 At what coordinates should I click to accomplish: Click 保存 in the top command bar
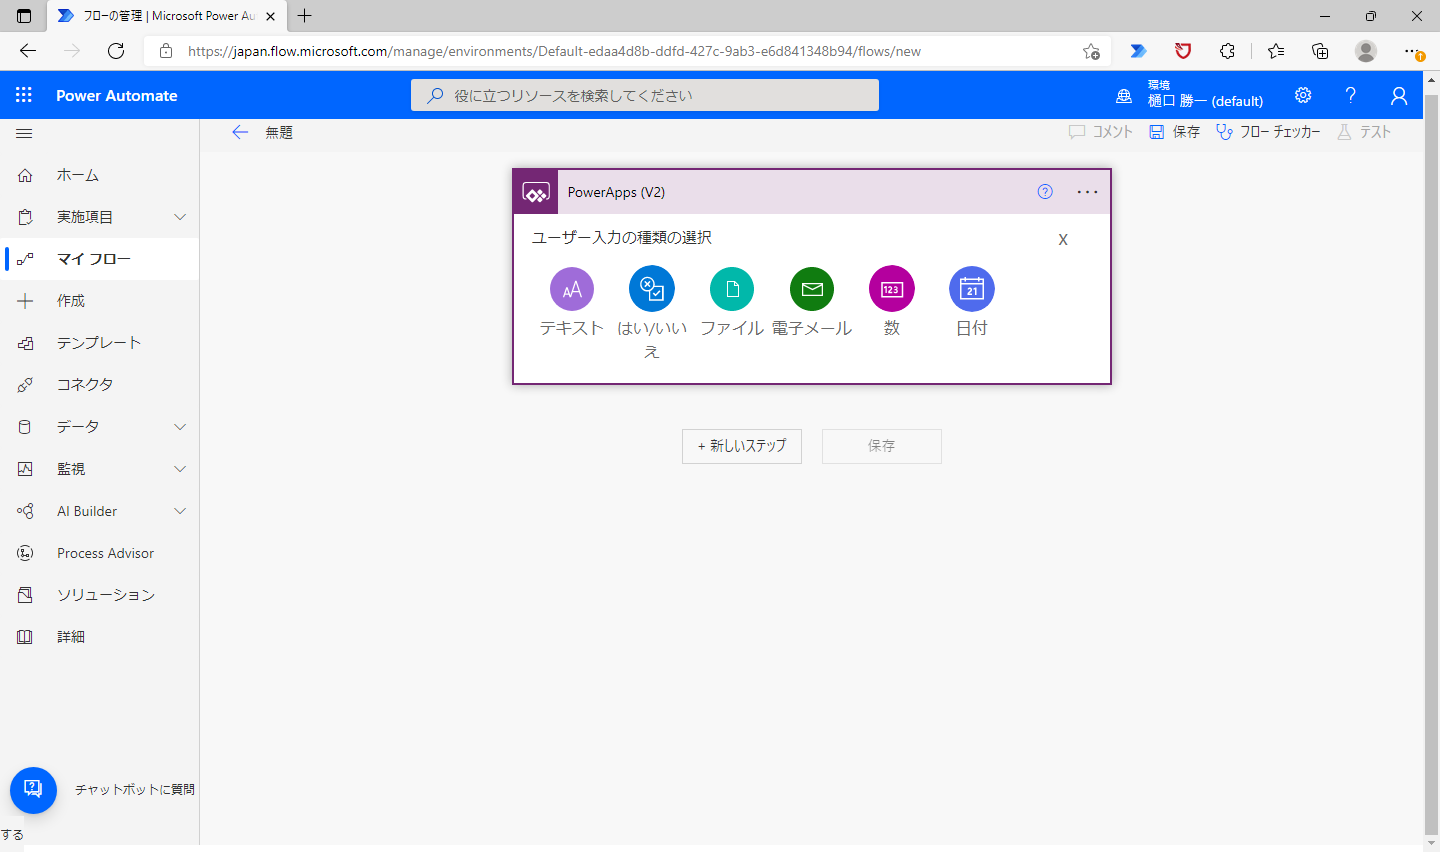pyautogui.click(x=1175, y=132)
